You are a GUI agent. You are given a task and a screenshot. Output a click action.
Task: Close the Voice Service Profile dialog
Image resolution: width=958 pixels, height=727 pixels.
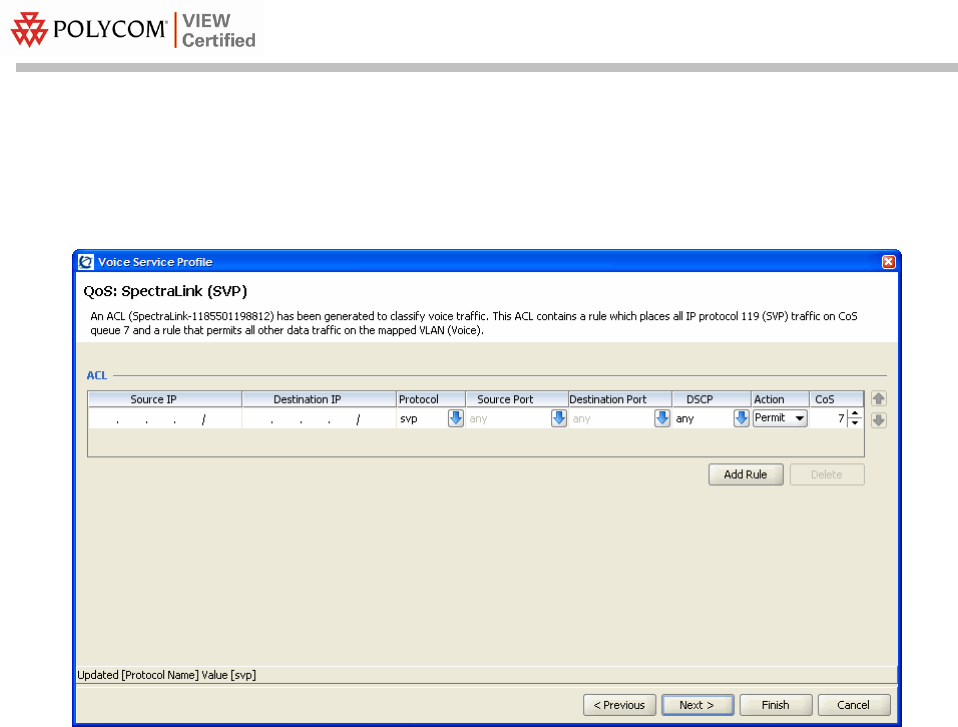tap(888, 262)
